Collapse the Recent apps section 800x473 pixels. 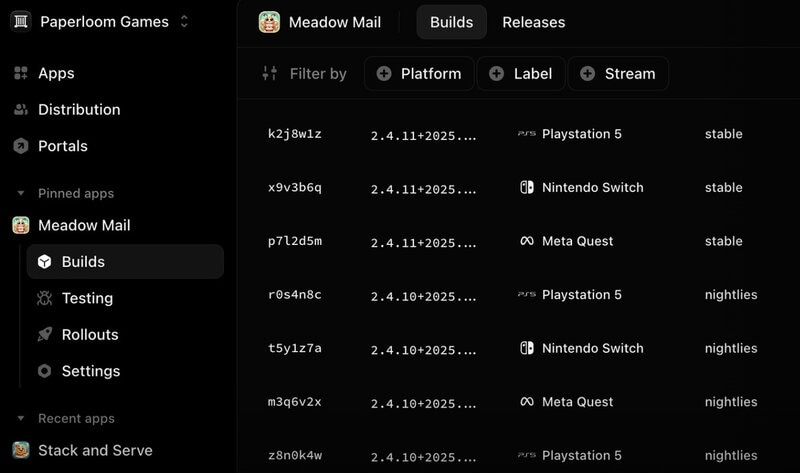[x=21, y=418]
